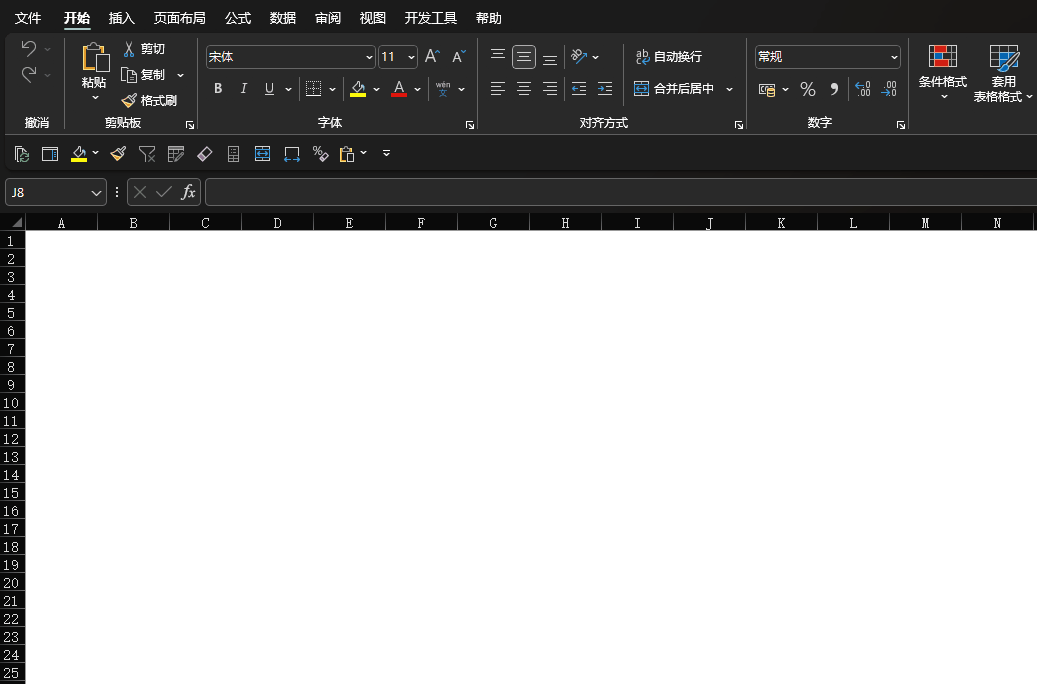The height and width of the screenshot is (684, 1037).
Task: Click the text orientation icon
Action: [x=579, y=57]
